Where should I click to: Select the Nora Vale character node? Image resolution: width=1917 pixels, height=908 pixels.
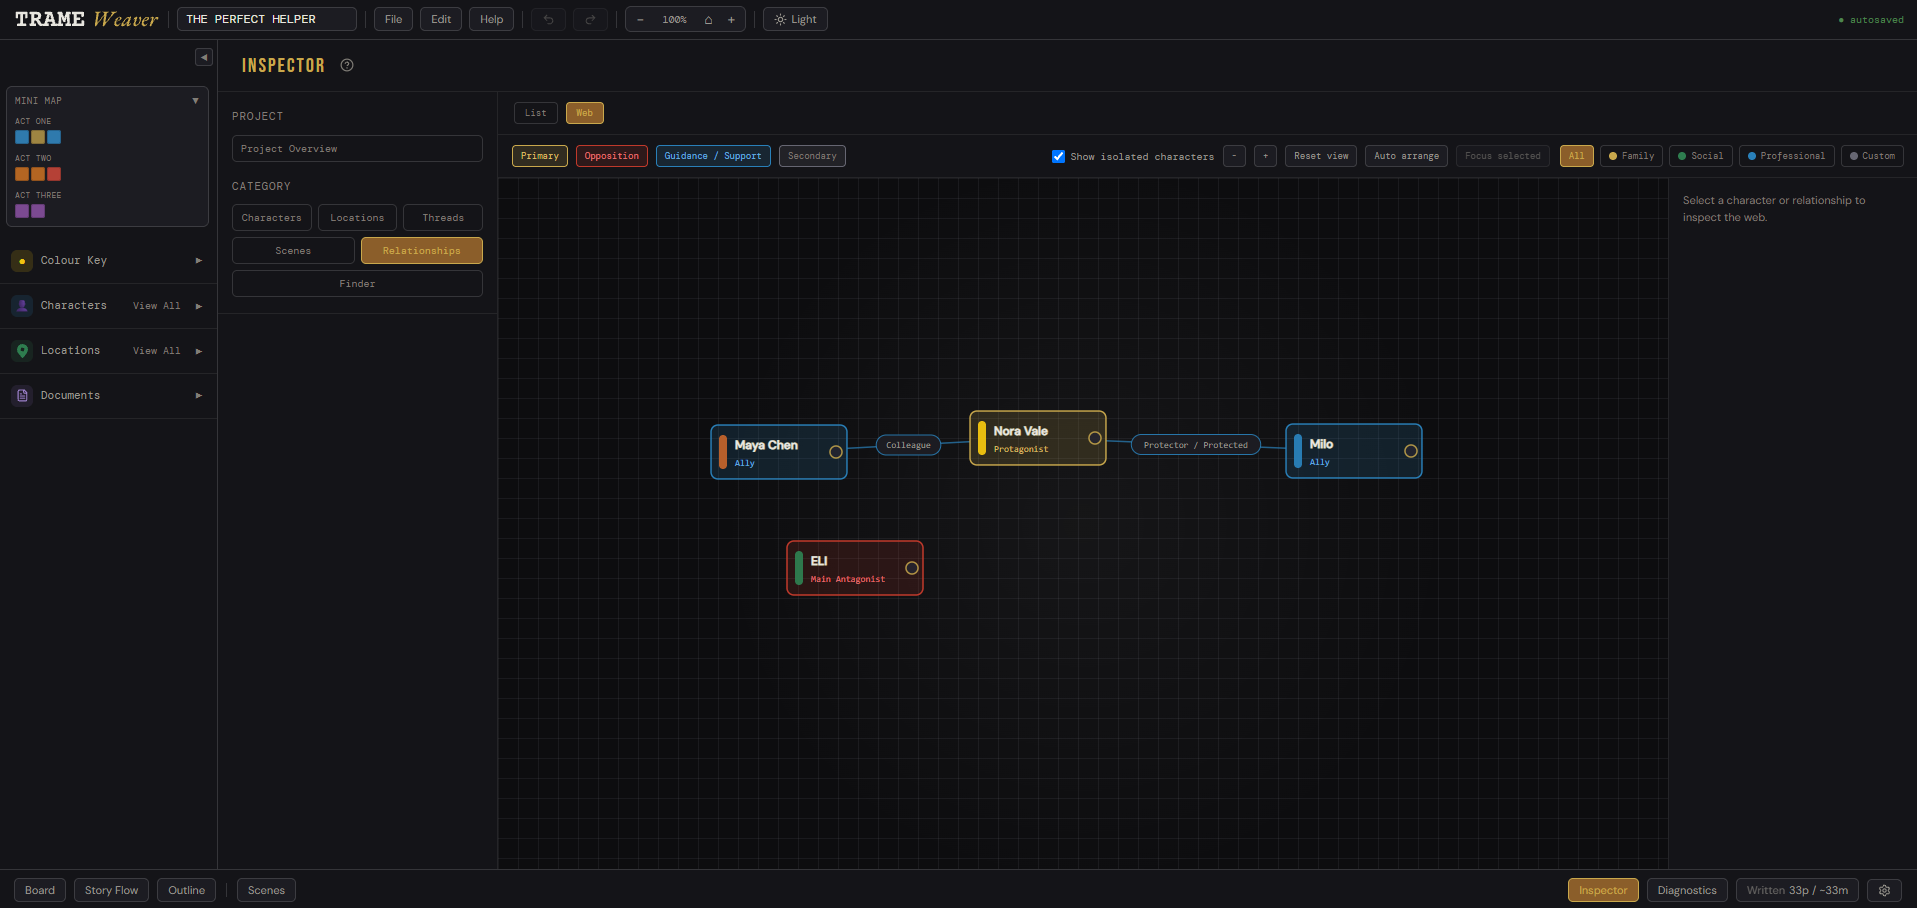tap(1037, 438)
